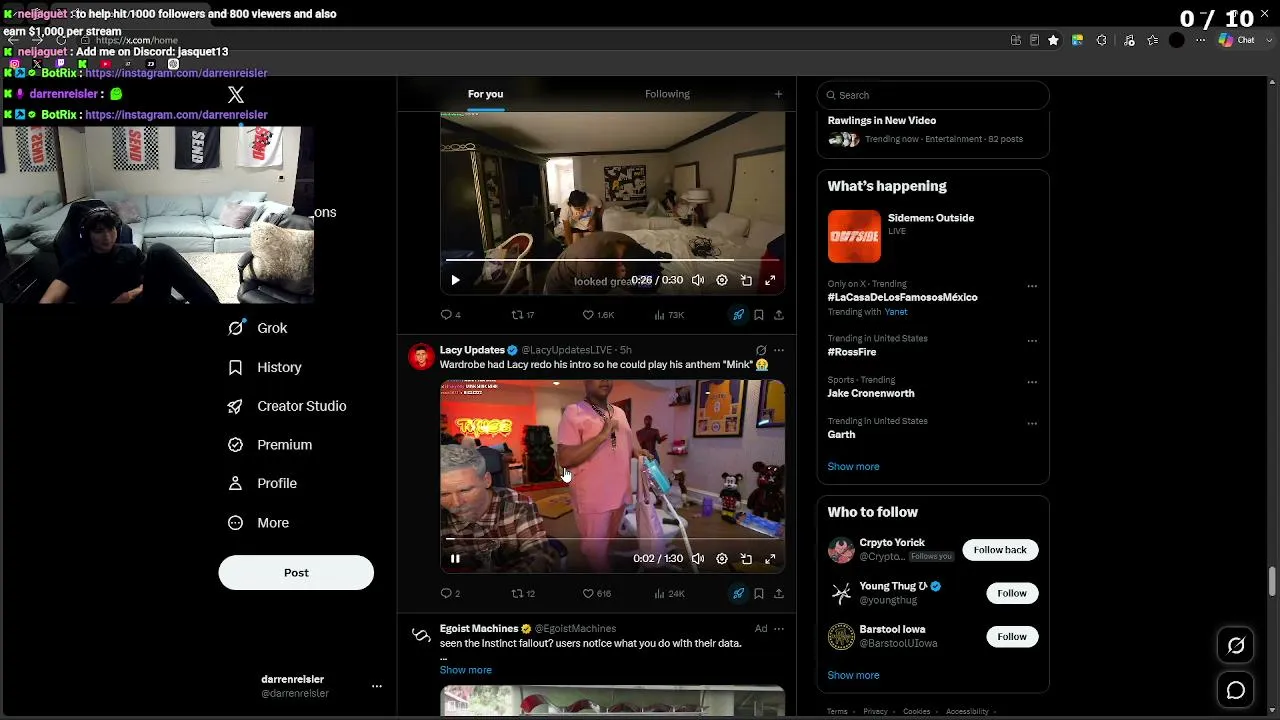Focus the X Search field
The height and width of the screenshot is (720, 1280).
933,95
